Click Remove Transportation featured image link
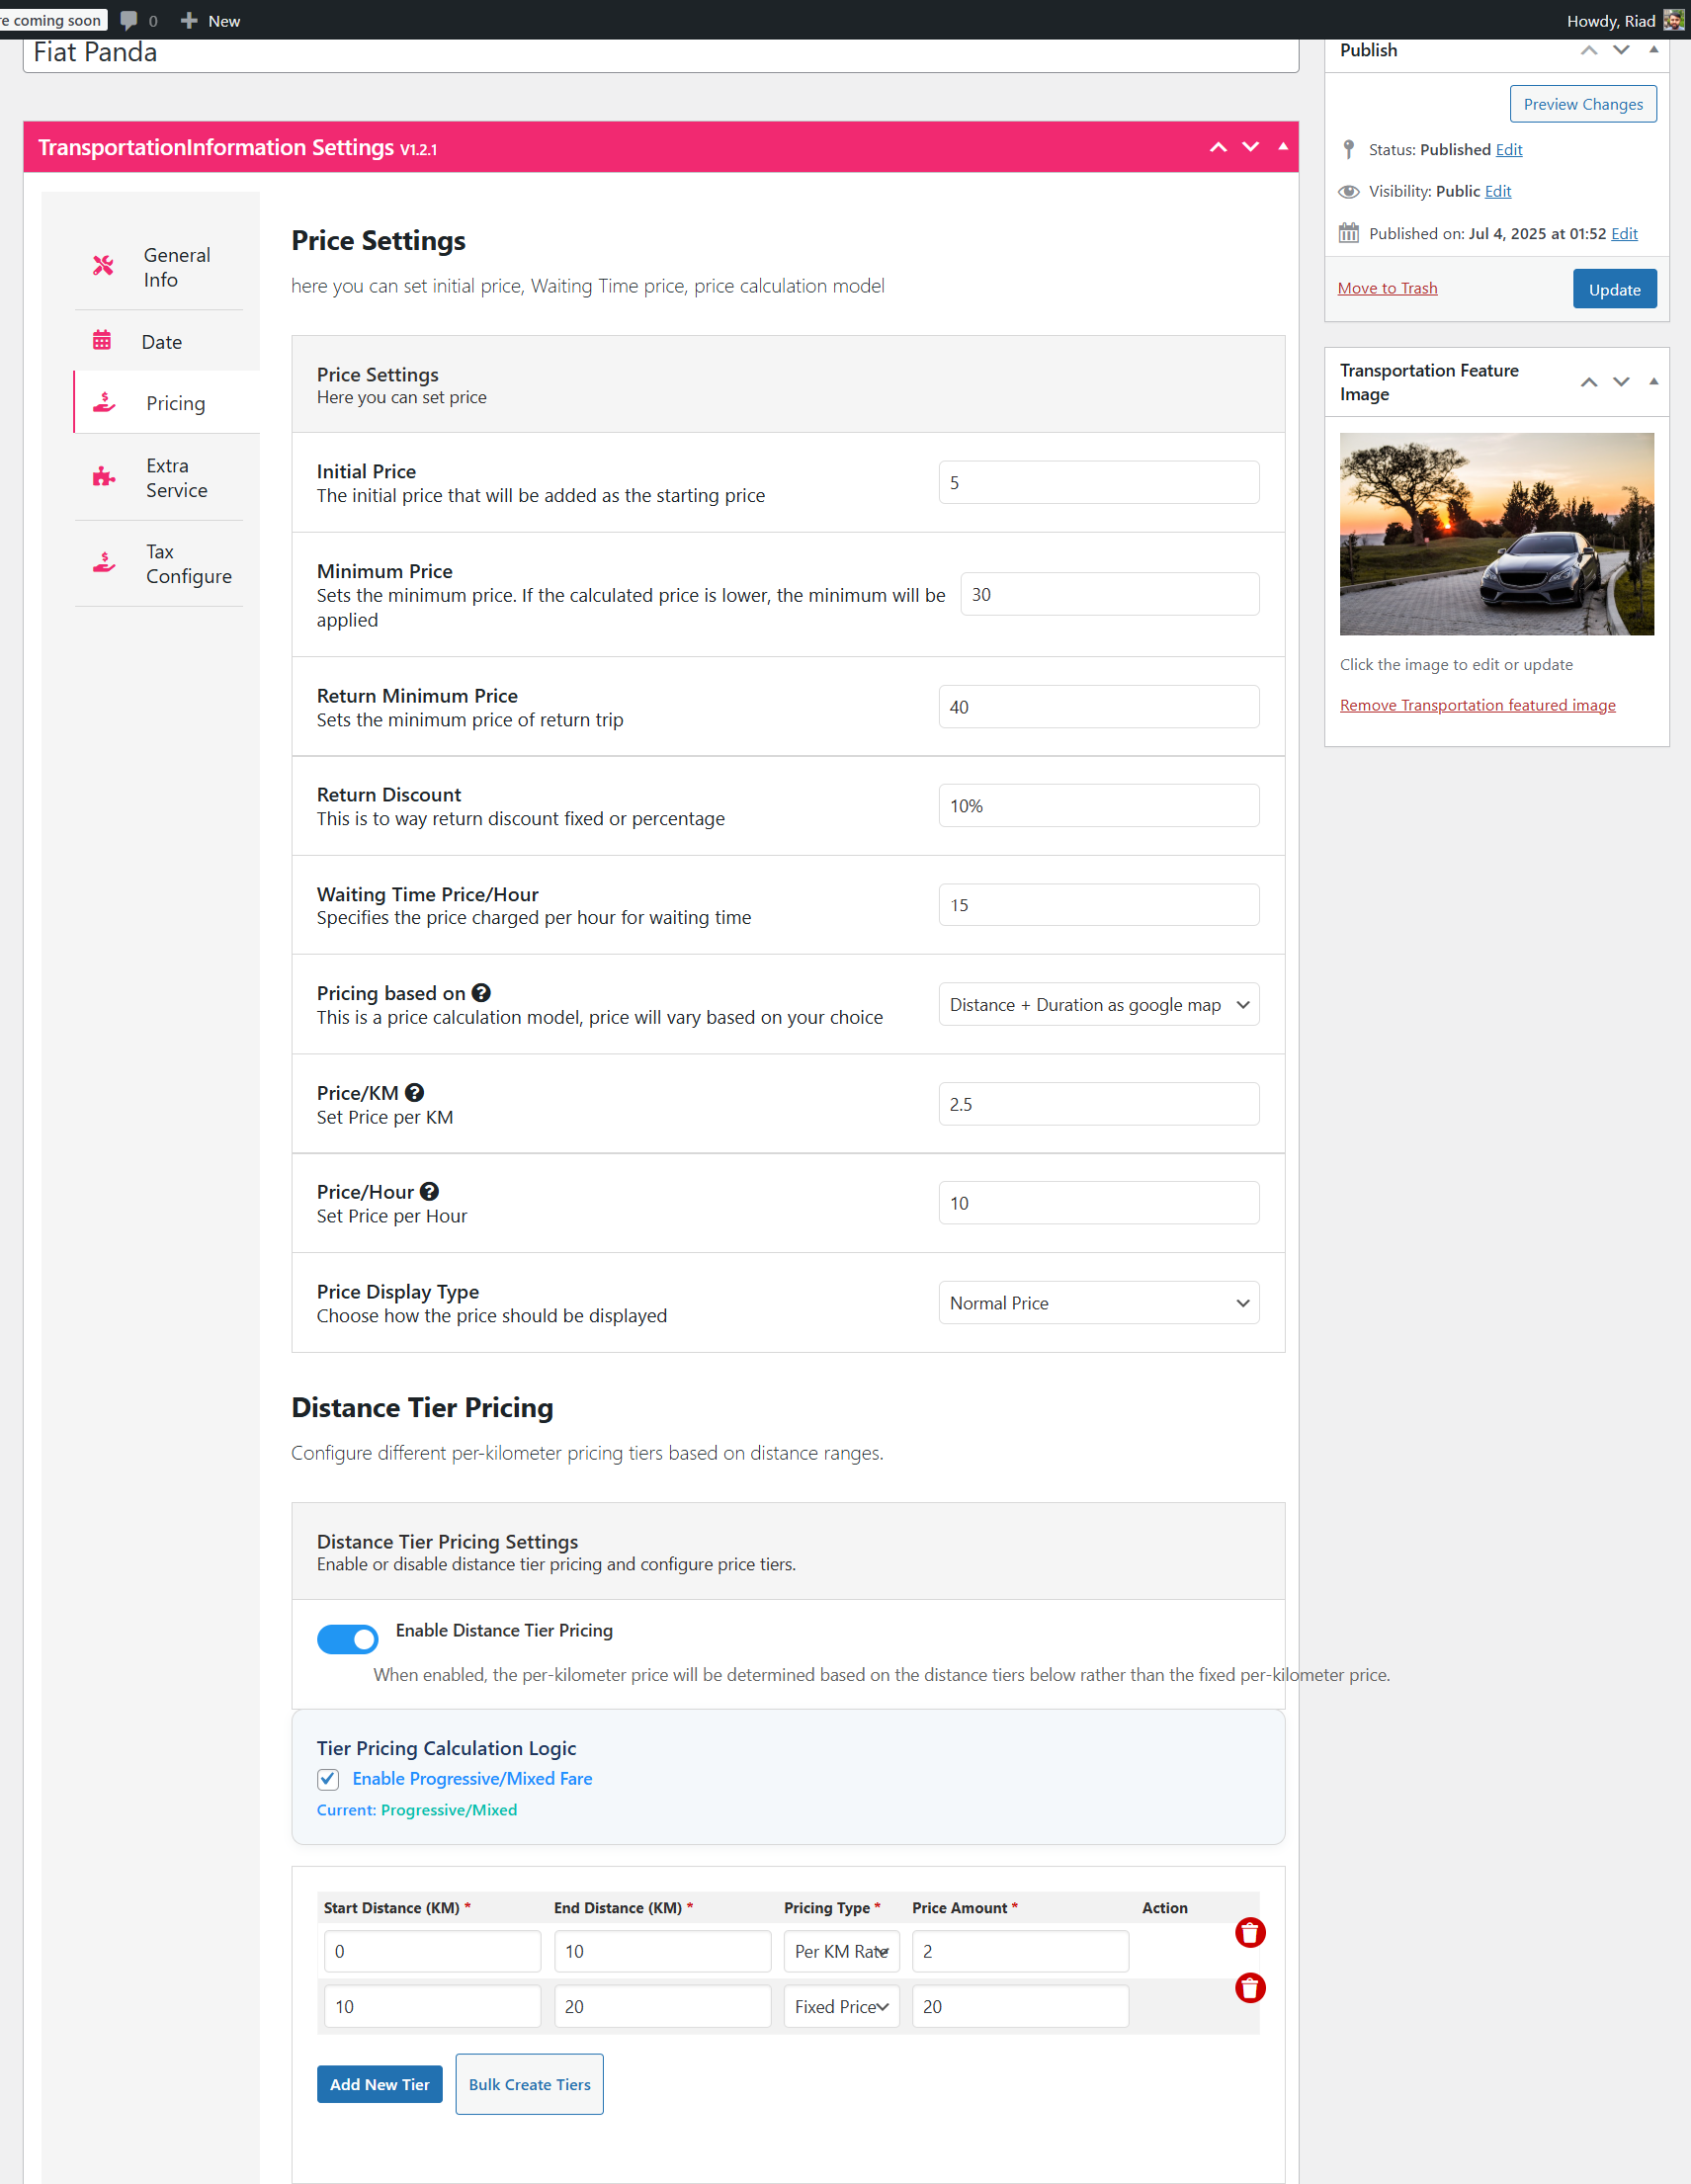Image resolution: width=1691 pixels, height=2184 pixels. [1477, 705]
